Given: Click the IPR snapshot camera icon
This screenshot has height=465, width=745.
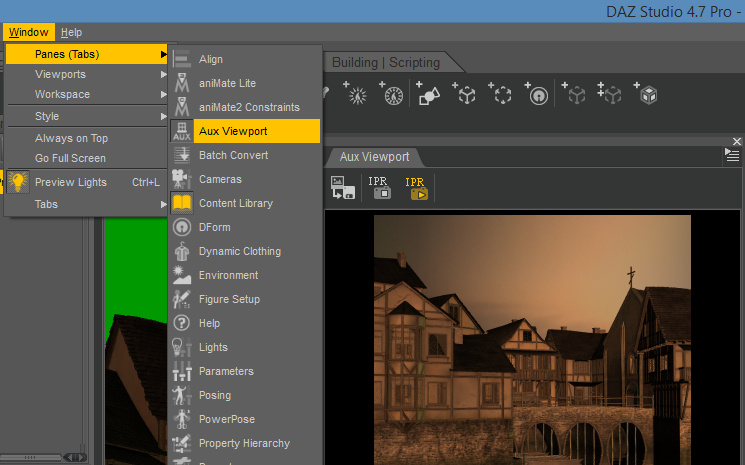Looking at the screenshot, I should [x=379, y=187].
